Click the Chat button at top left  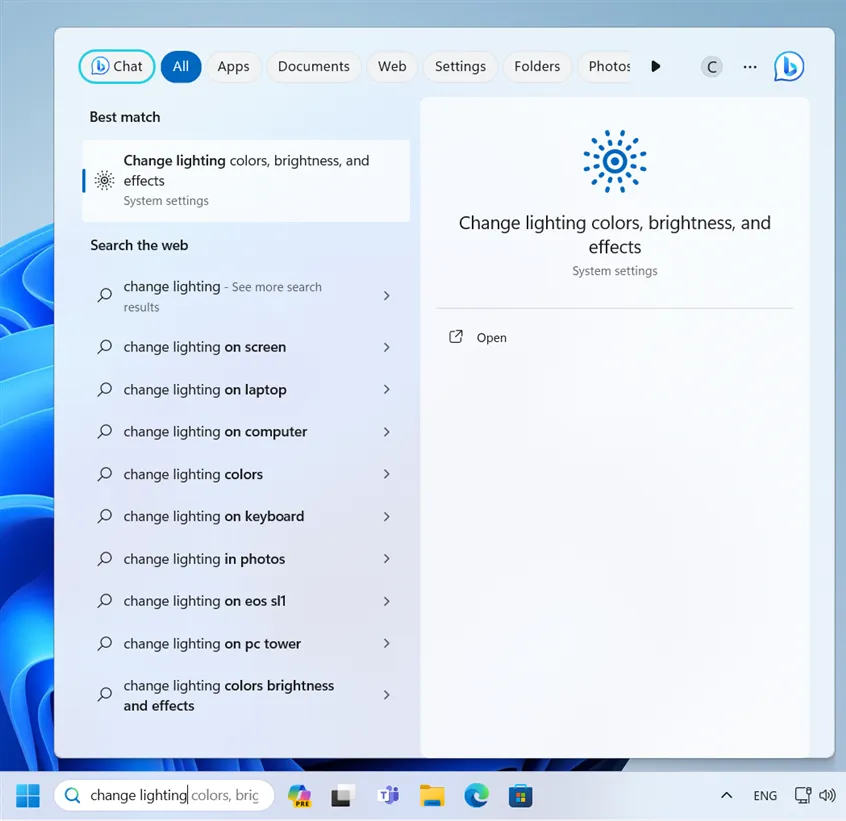tap(117, 67)
